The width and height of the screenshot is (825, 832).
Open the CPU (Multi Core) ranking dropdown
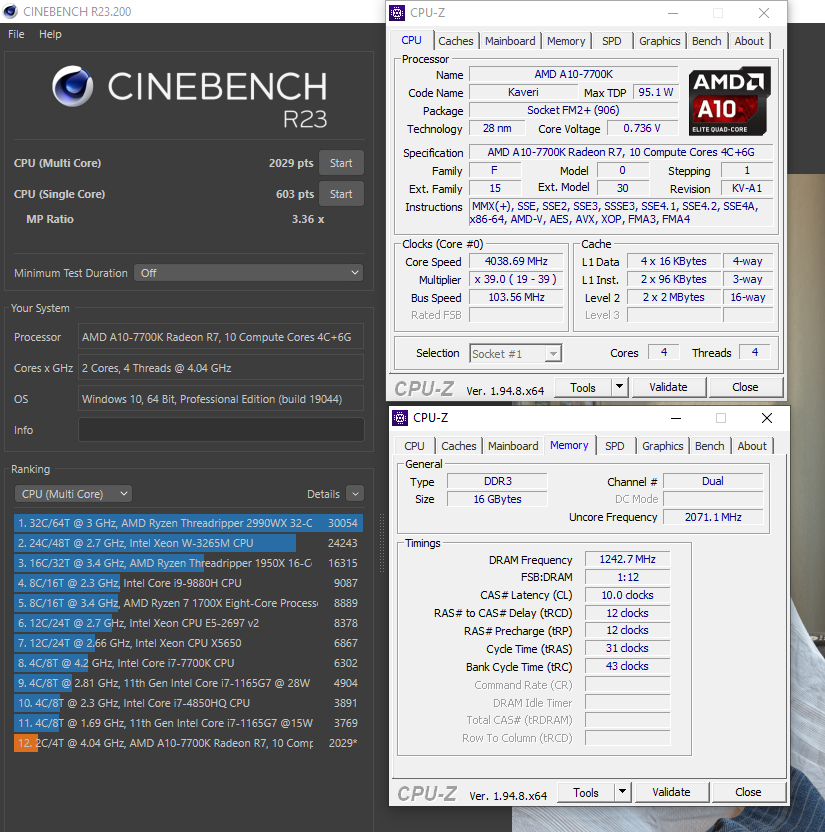coord(73,494)
